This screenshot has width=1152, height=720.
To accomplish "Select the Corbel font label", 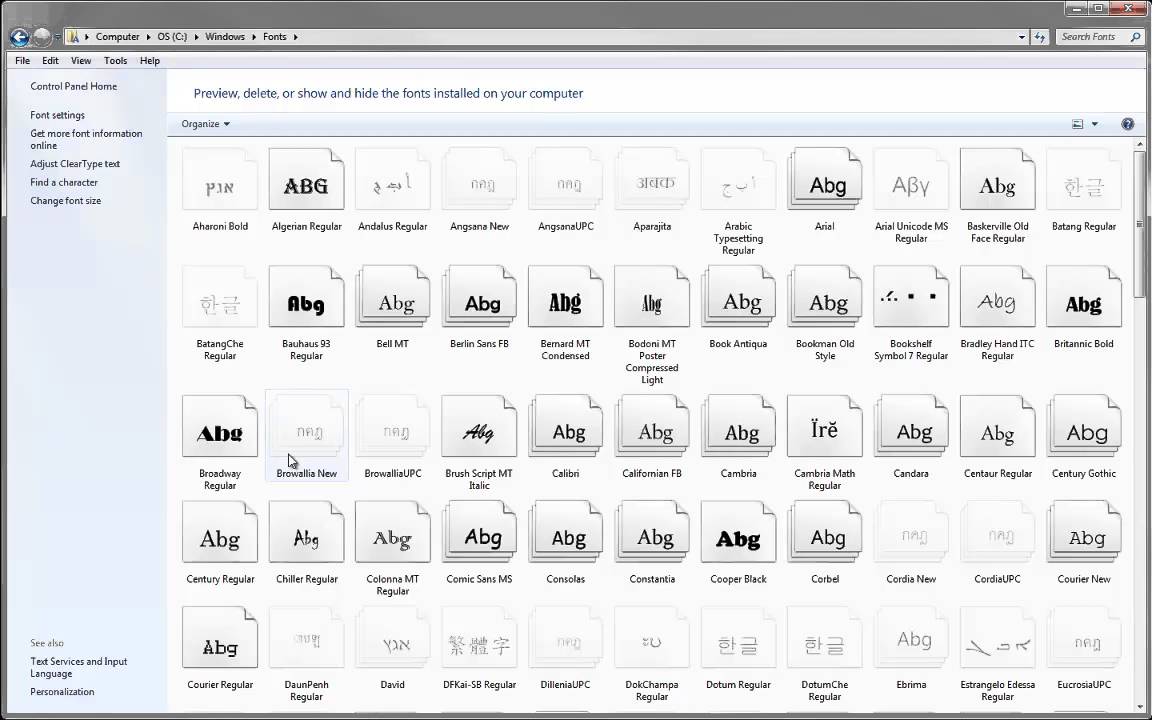I will (824, 580).
